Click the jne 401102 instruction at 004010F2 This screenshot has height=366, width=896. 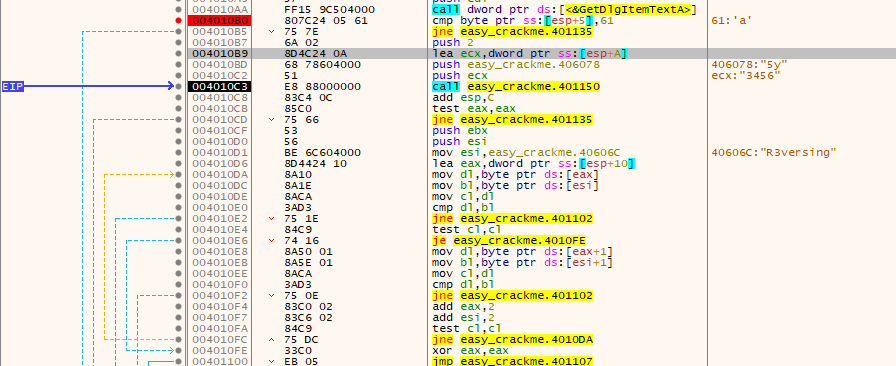[513, 296]
